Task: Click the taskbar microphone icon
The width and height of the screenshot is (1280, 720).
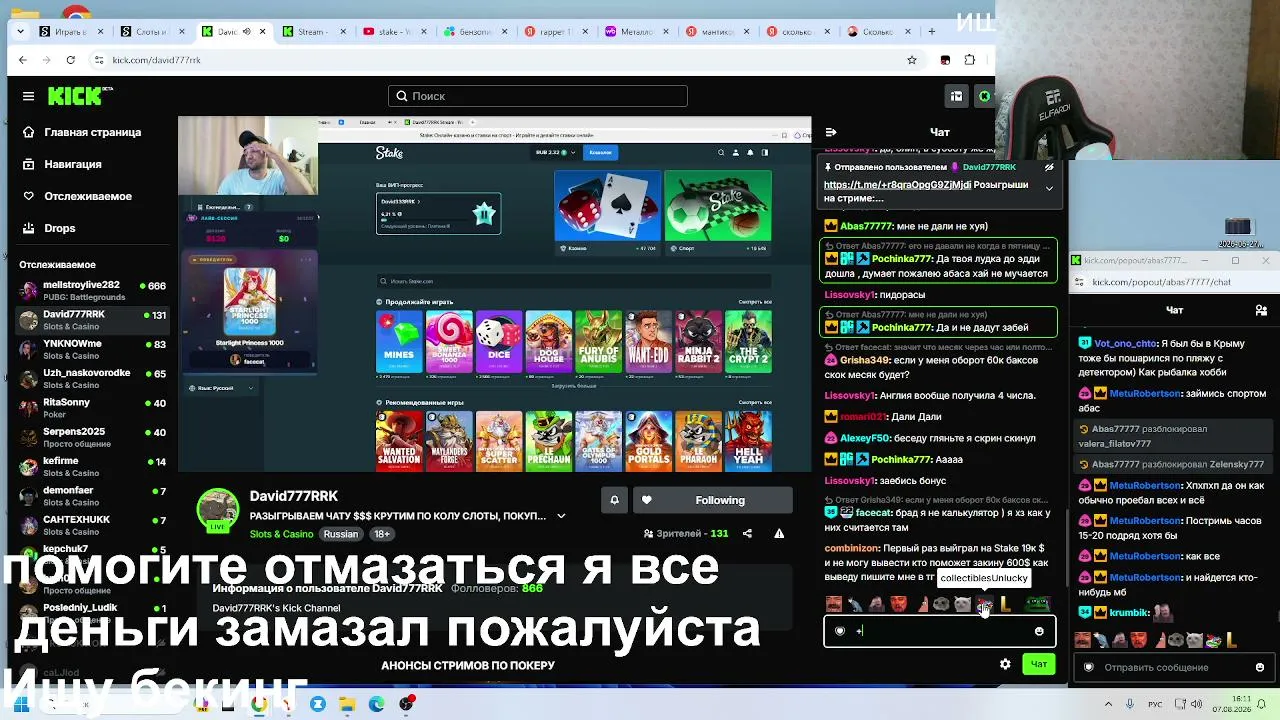Action: [1130, 704]
